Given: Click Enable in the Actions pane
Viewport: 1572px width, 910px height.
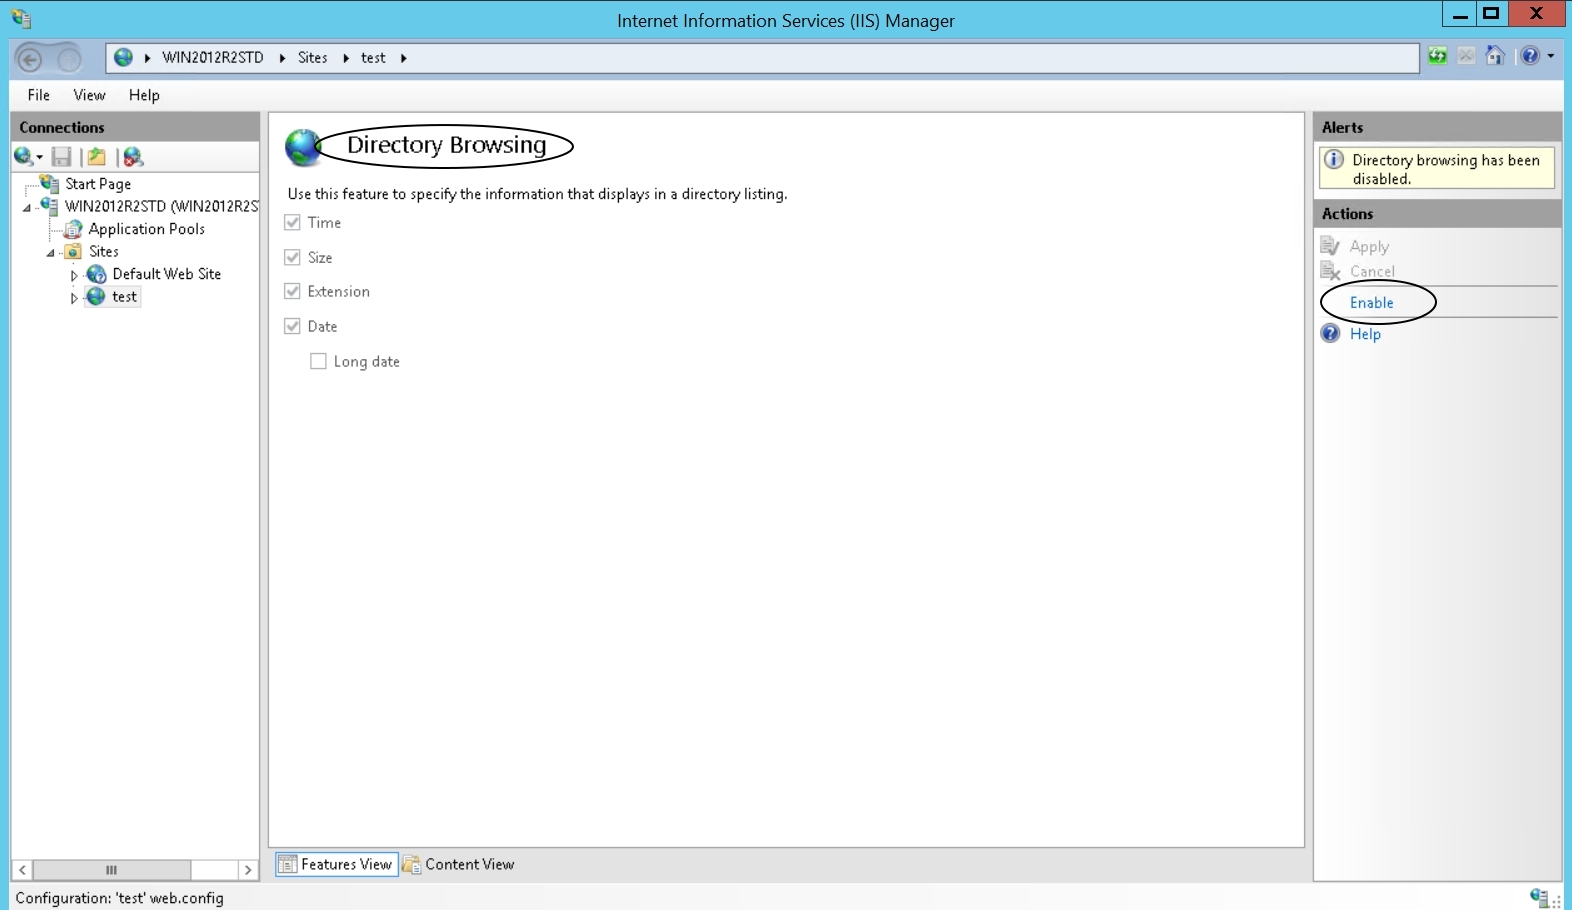Looking at the screenshot, I should tap(1371, 303).
